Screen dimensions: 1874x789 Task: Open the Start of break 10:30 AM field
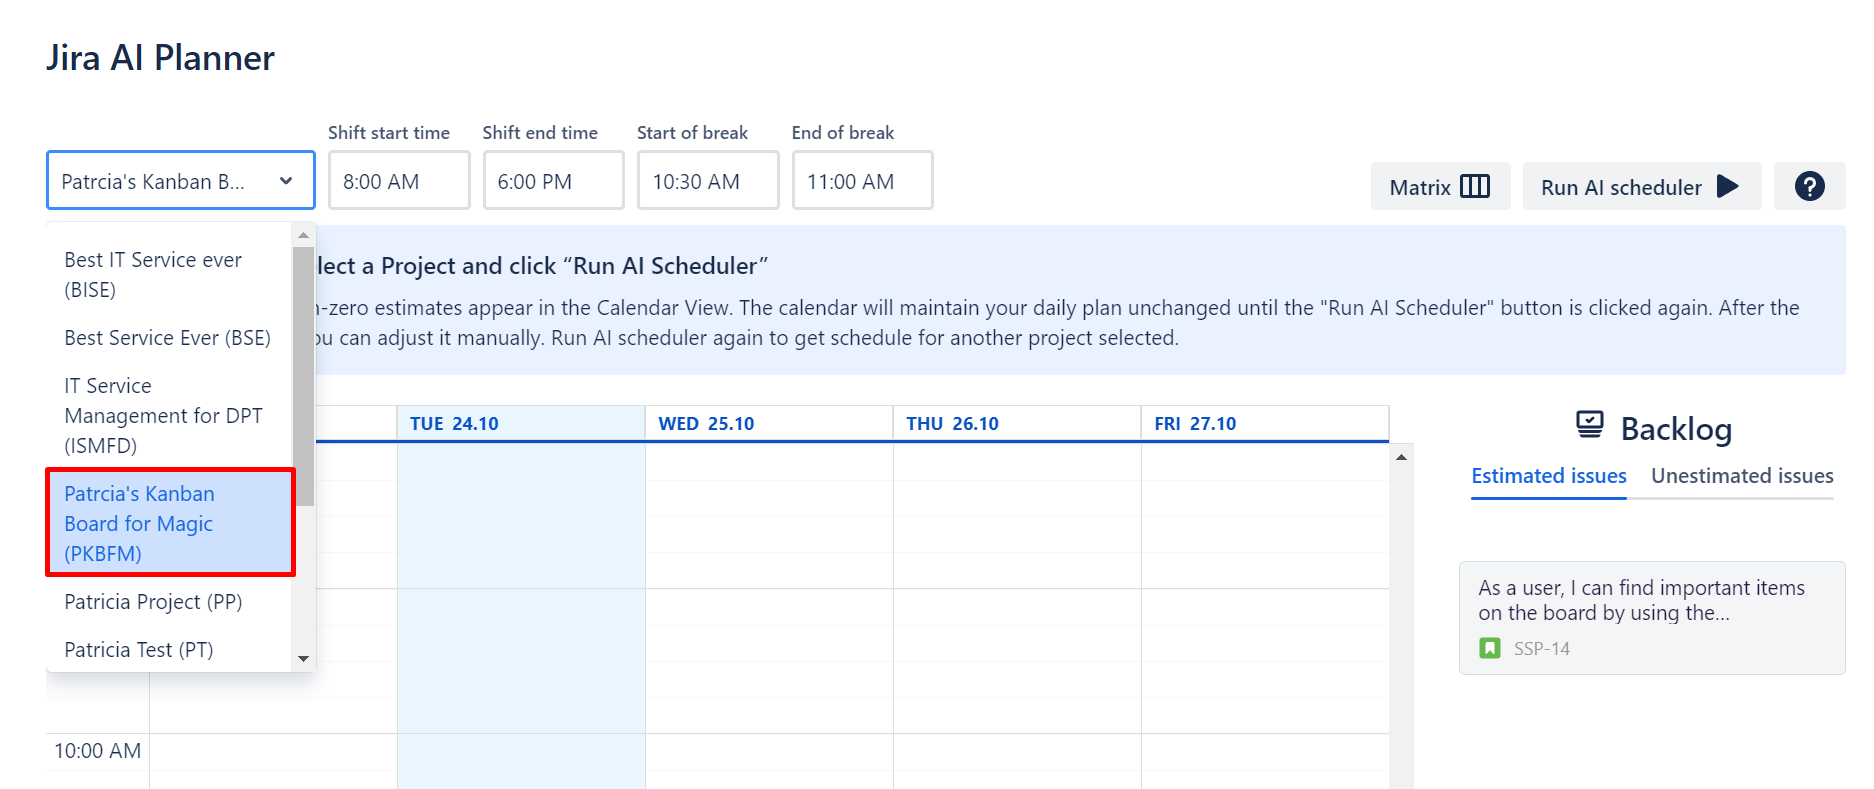point(708,180)
